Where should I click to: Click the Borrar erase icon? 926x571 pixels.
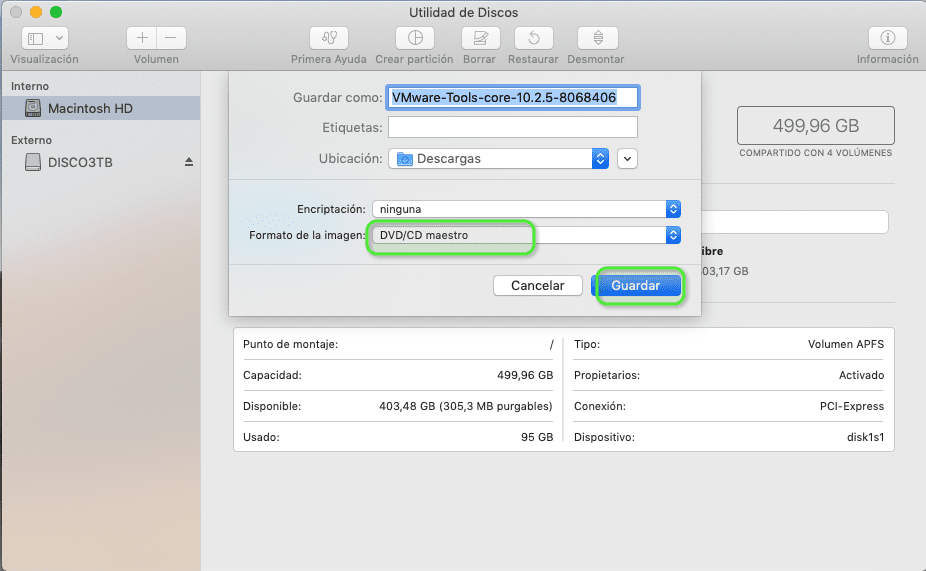[x=480, y=38]
